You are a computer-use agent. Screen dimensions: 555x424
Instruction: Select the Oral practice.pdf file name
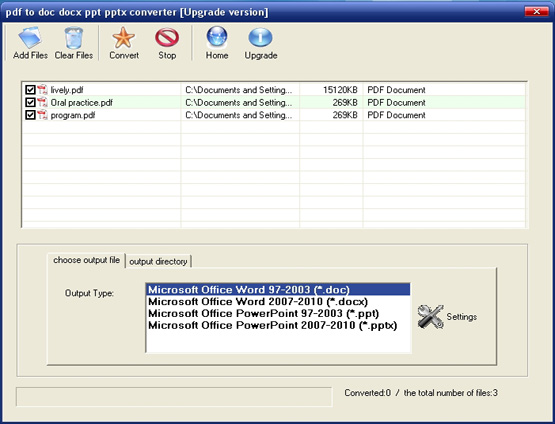click(x=81, y=103)
